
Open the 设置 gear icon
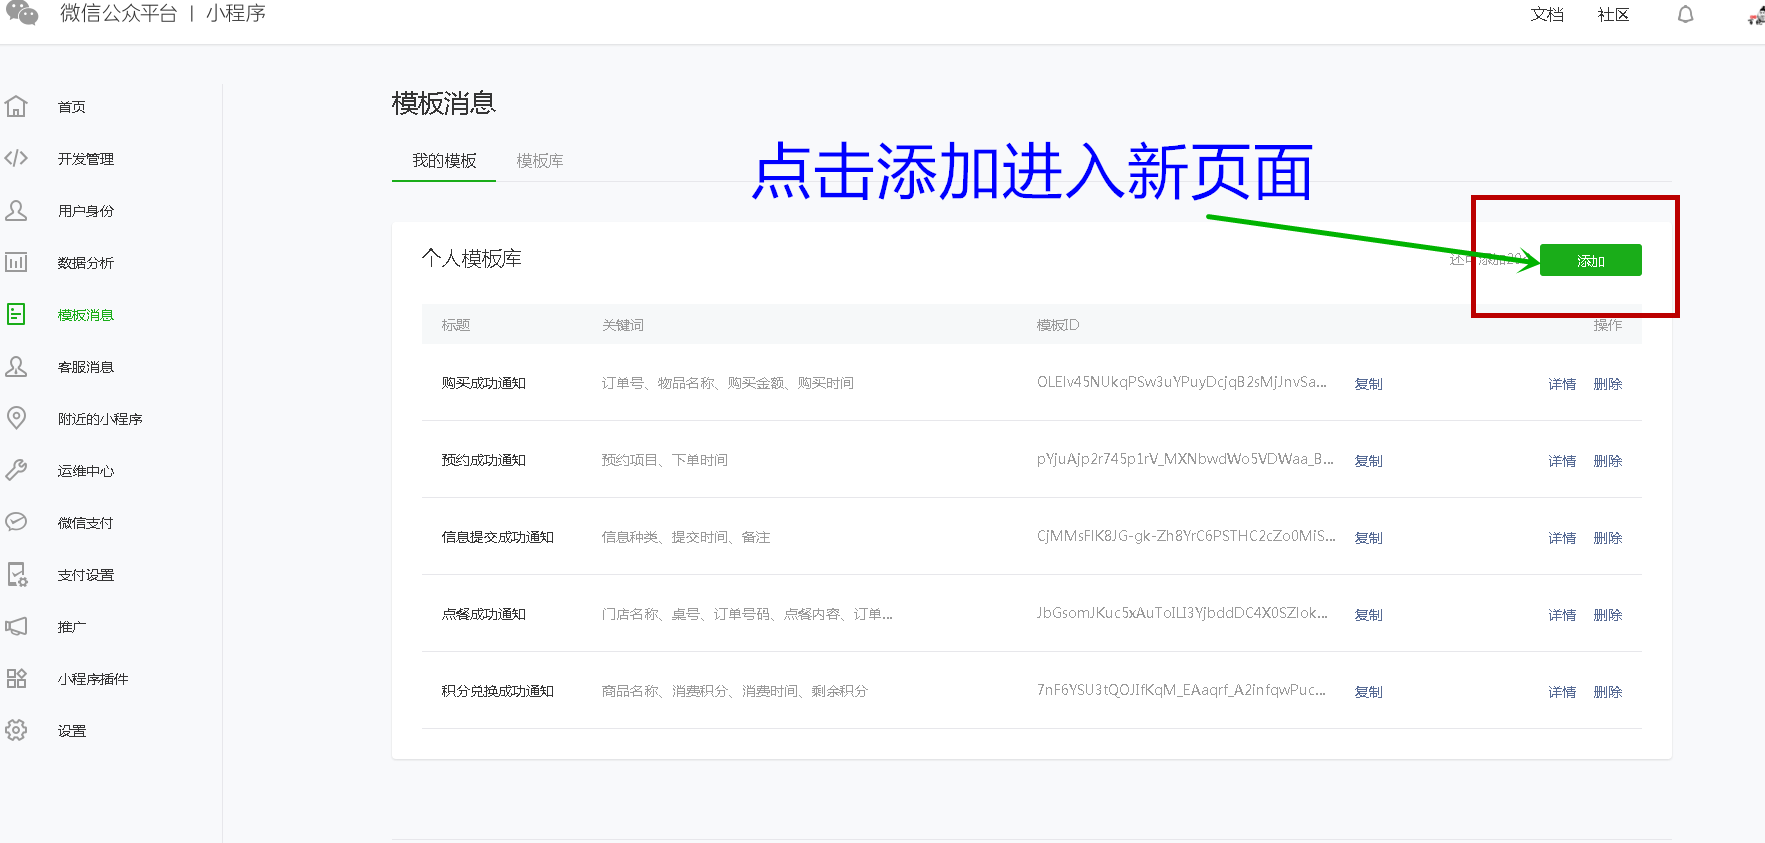click(x=16, y=730)
